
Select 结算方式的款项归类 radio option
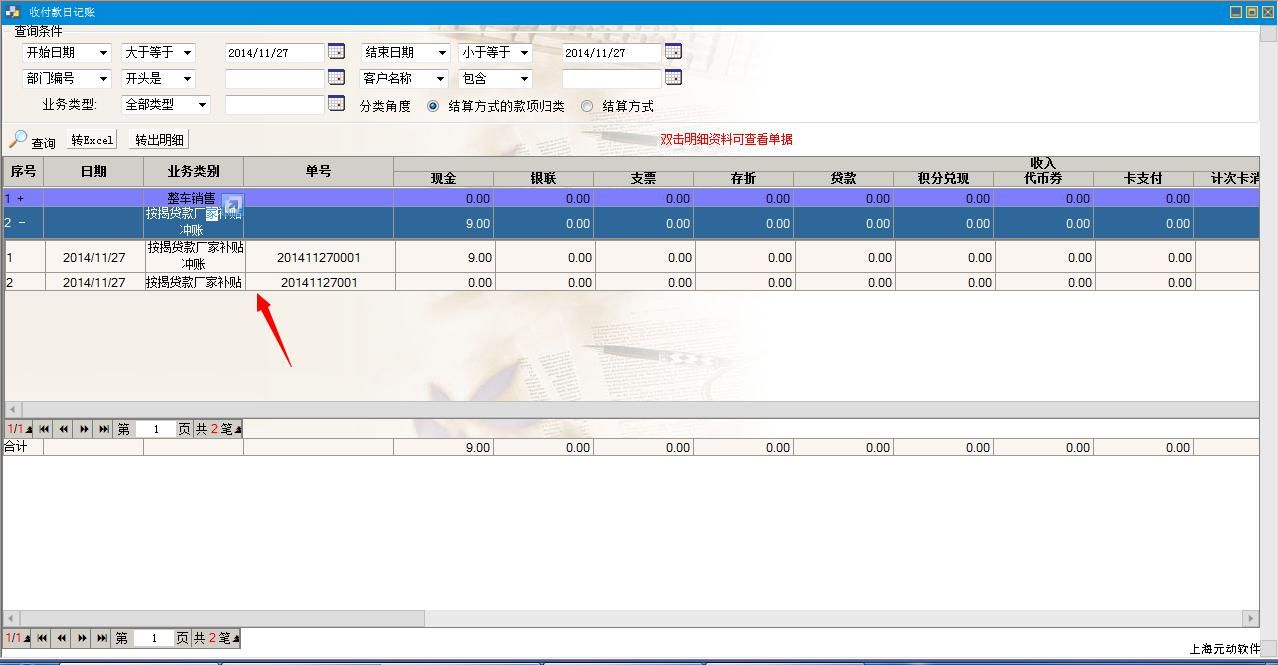pos(433,106)
